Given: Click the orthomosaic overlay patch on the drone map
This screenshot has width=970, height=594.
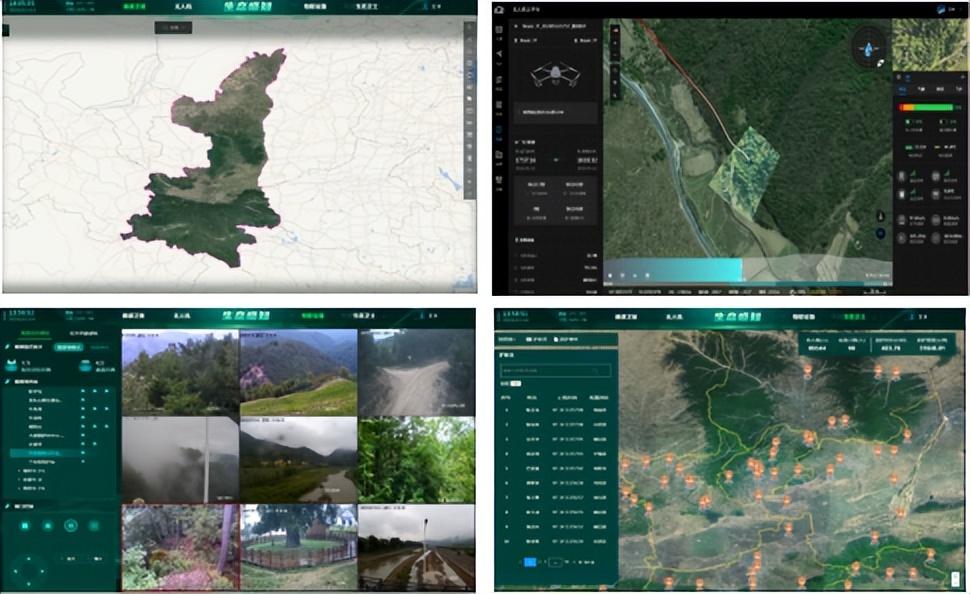Looking at the screenshot, I should (x=744, y=172).
